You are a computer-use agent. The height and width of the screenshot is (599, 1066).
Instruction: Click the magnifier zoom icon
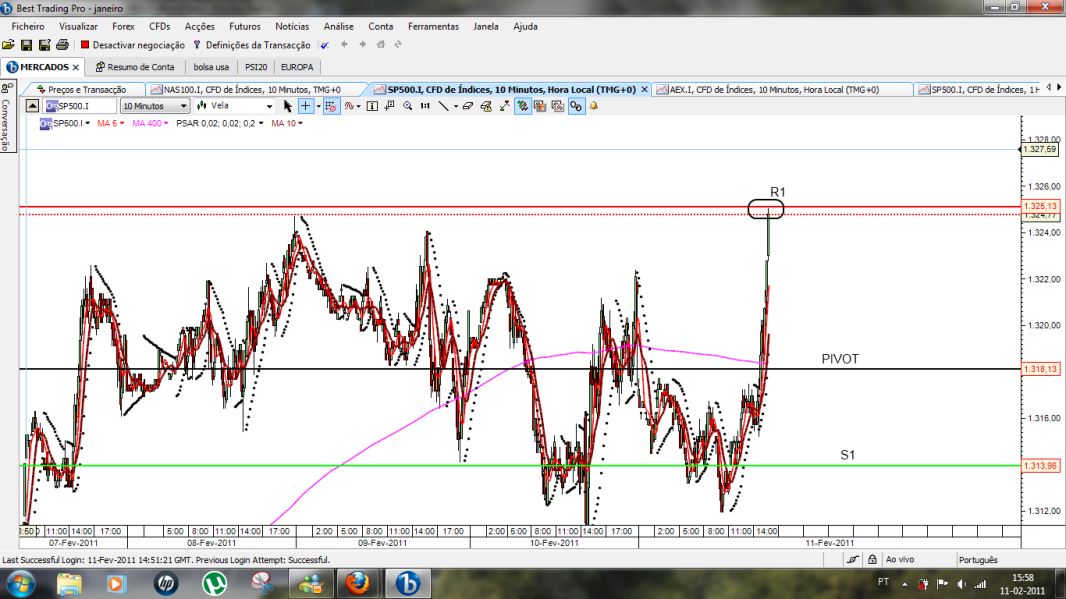tap(407, 106)
